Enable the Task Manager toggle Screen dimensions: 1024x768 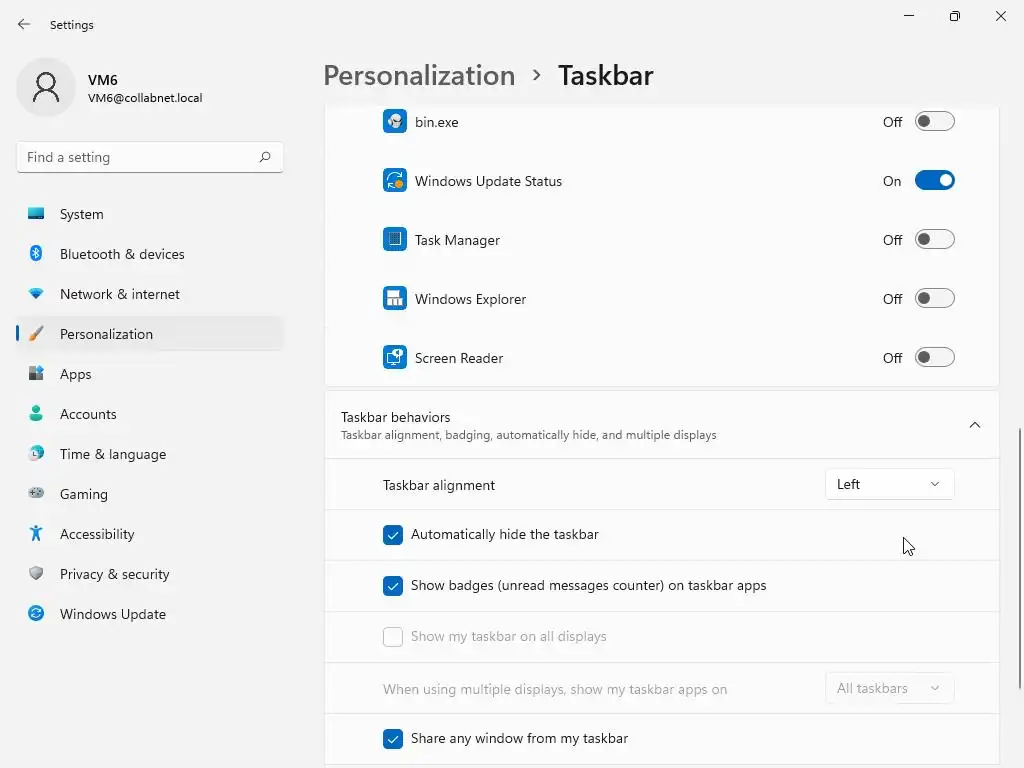pyautogui.click(x=935, y=239)
